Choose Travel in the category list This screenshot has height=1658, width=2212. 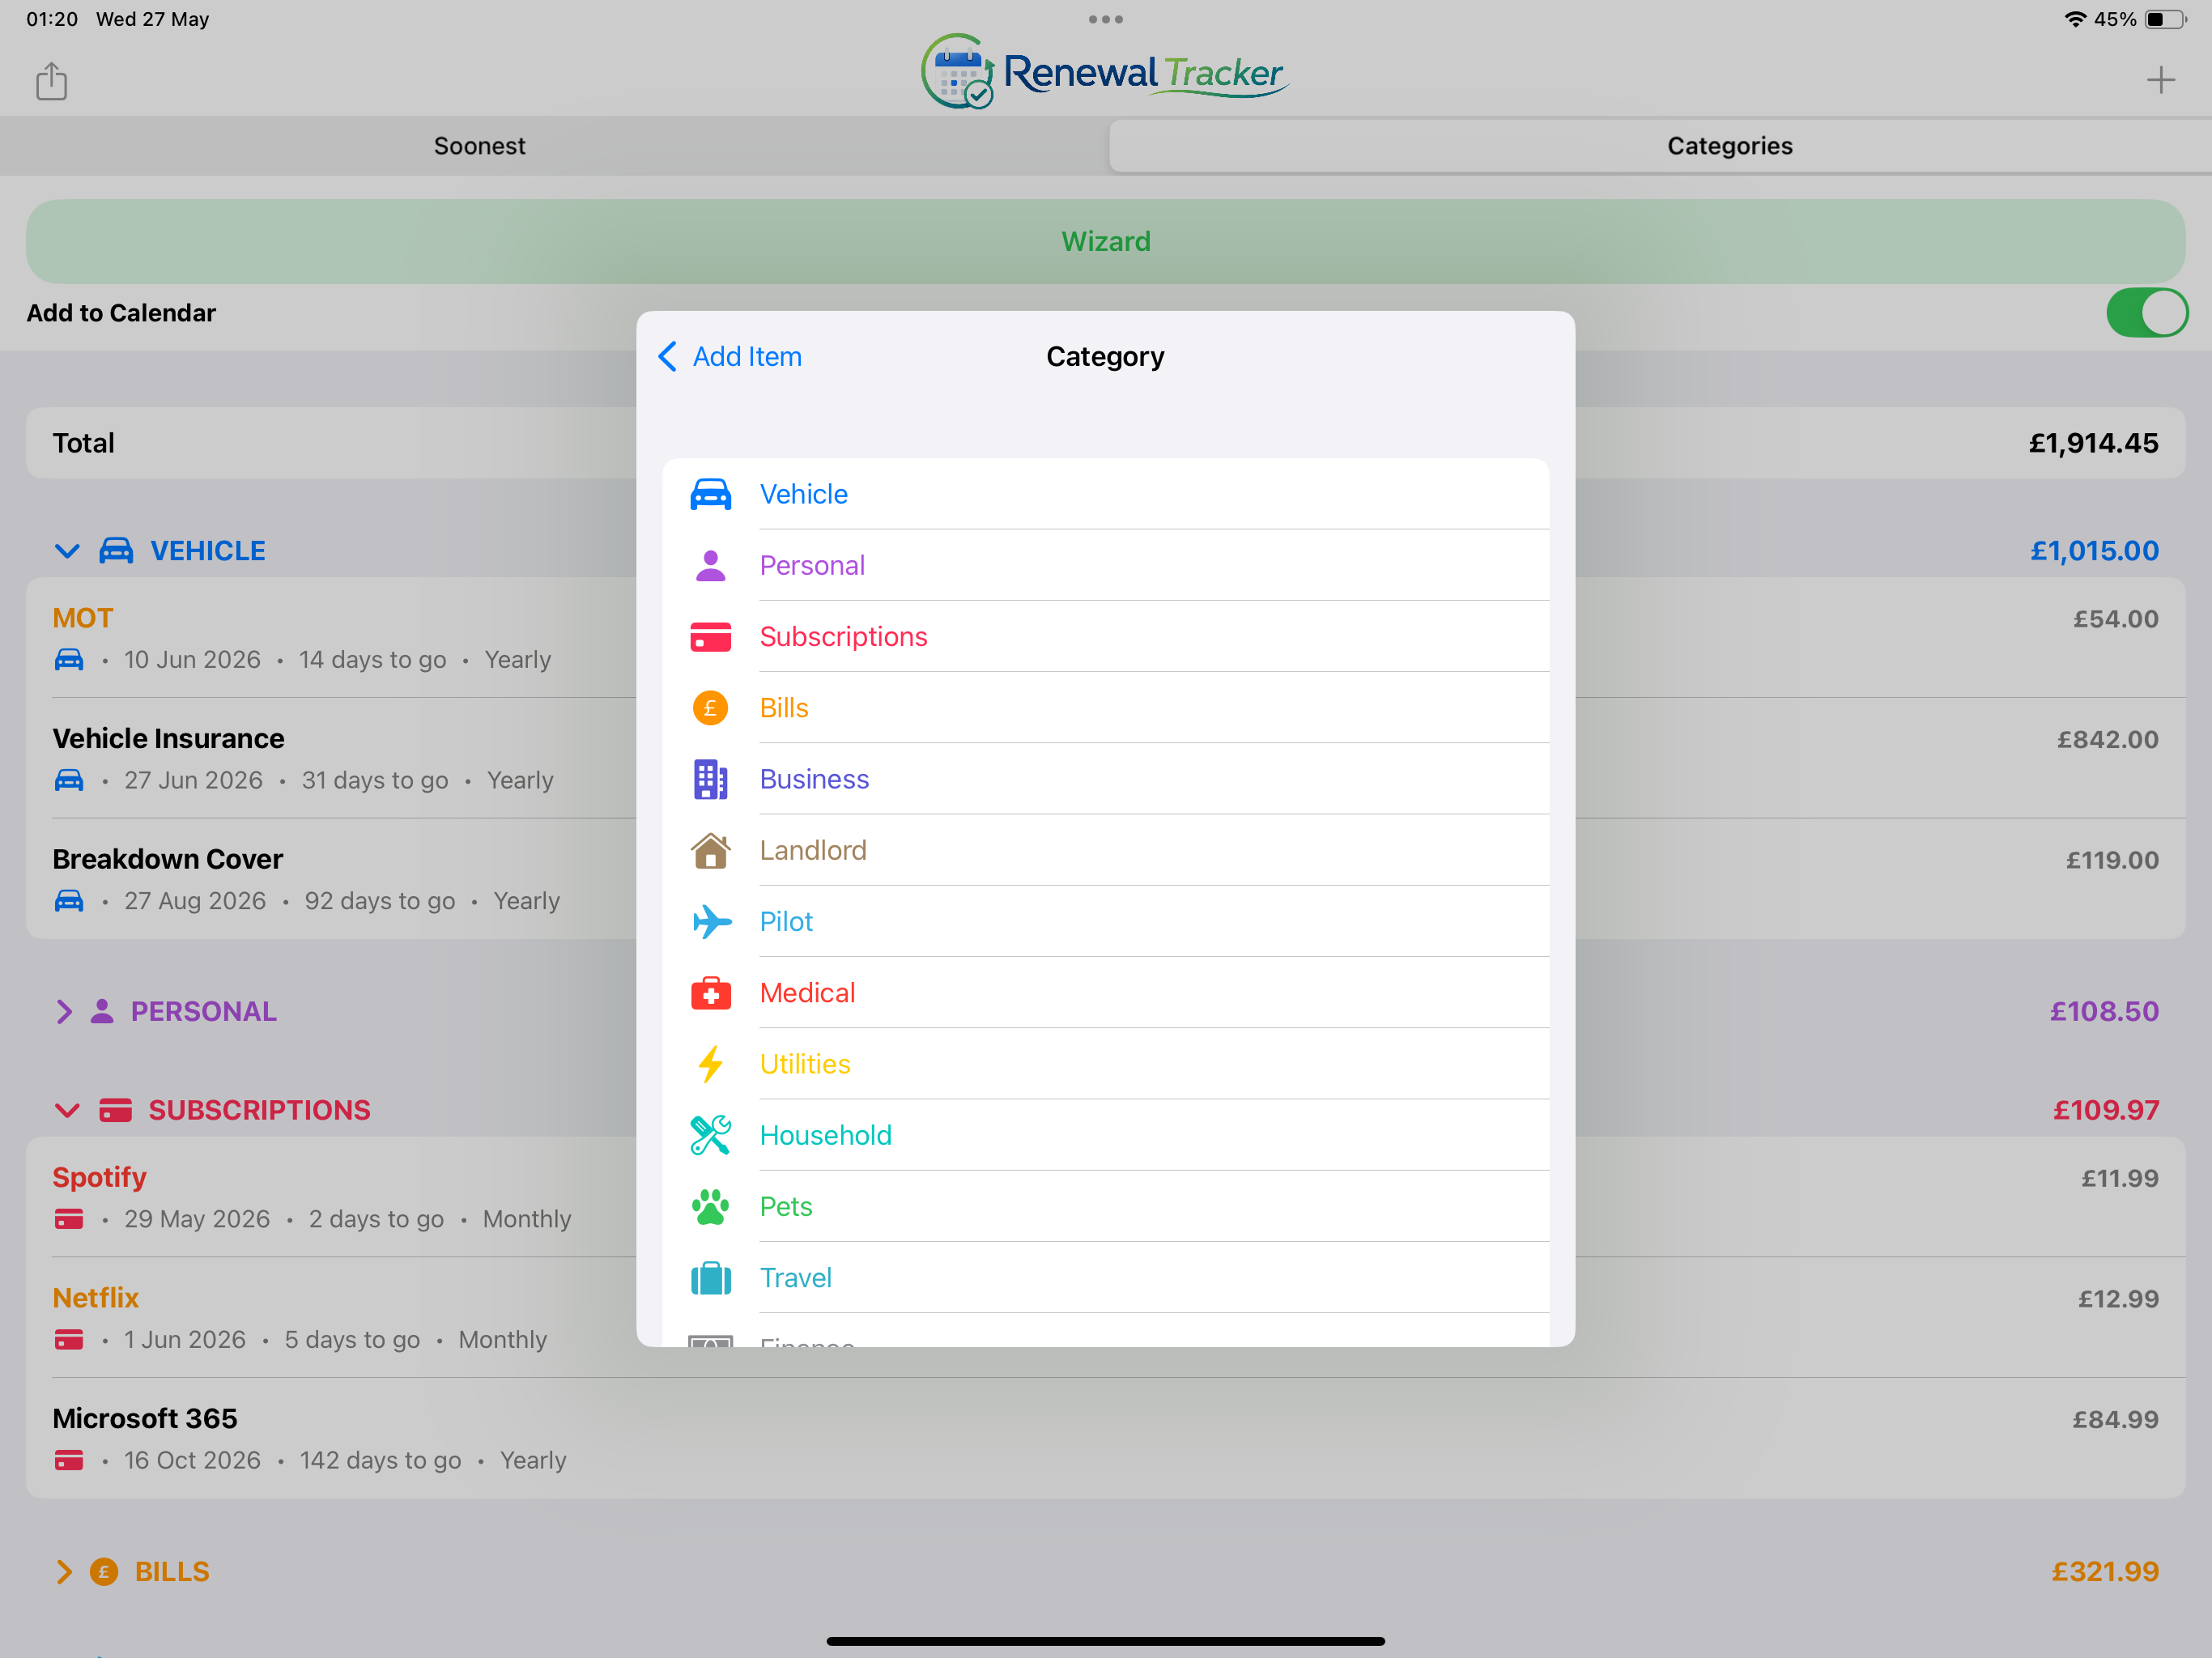tap(1105, 1278)
